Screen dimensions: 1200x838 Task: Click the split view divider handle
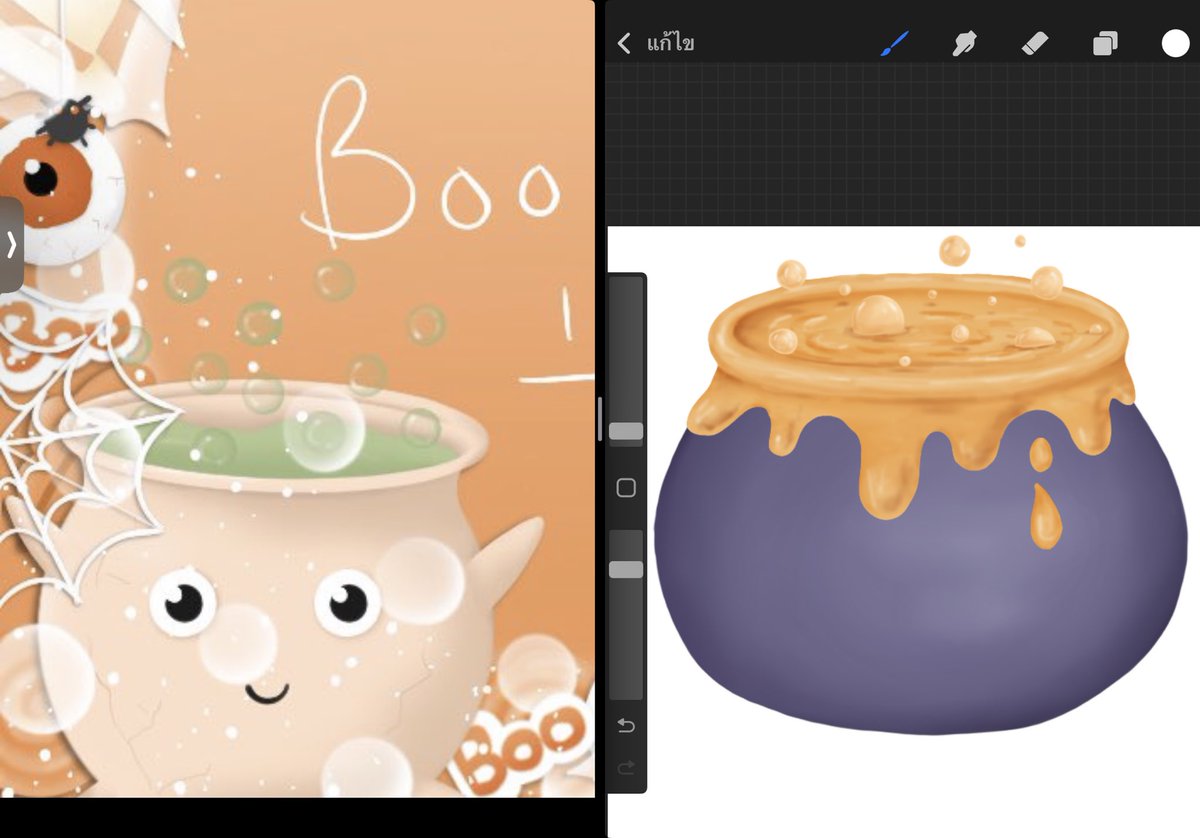pos(600,419)
